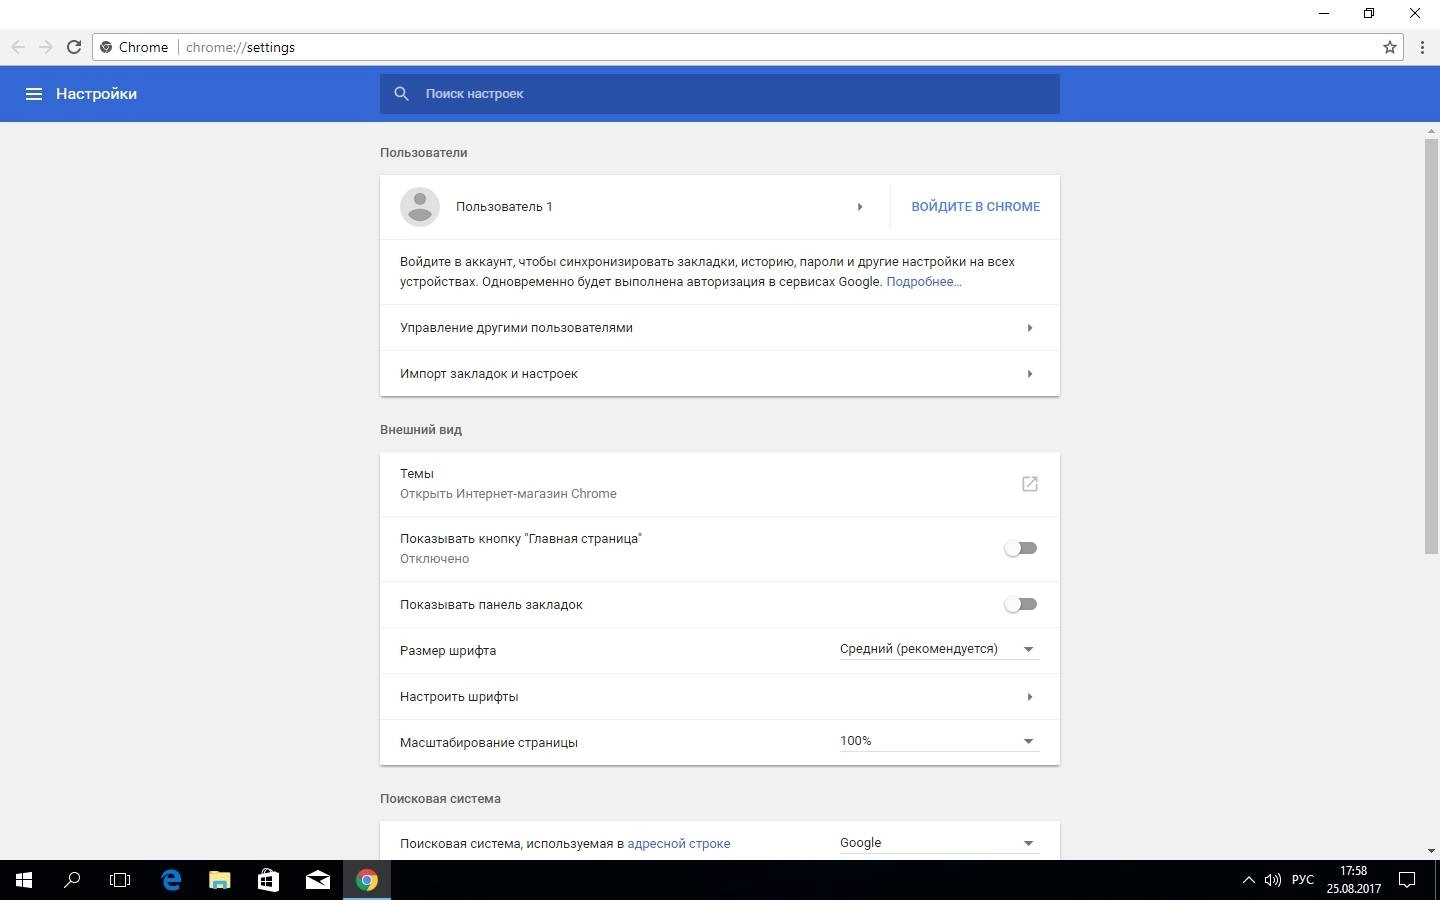Click the reload page icon
1440x900 pixels.
(x=74, y=47)
